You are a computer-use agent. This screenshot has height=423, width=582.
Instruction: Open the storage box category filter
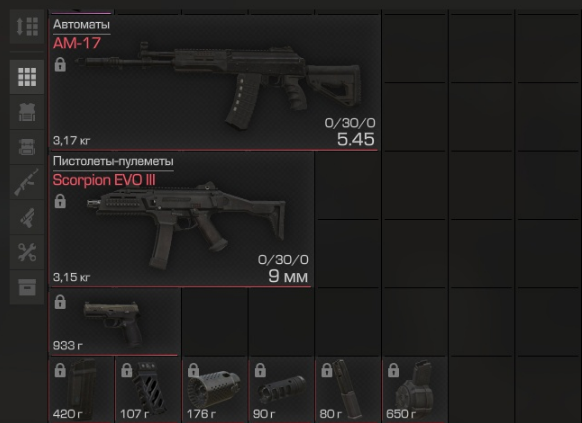point(27,287)
